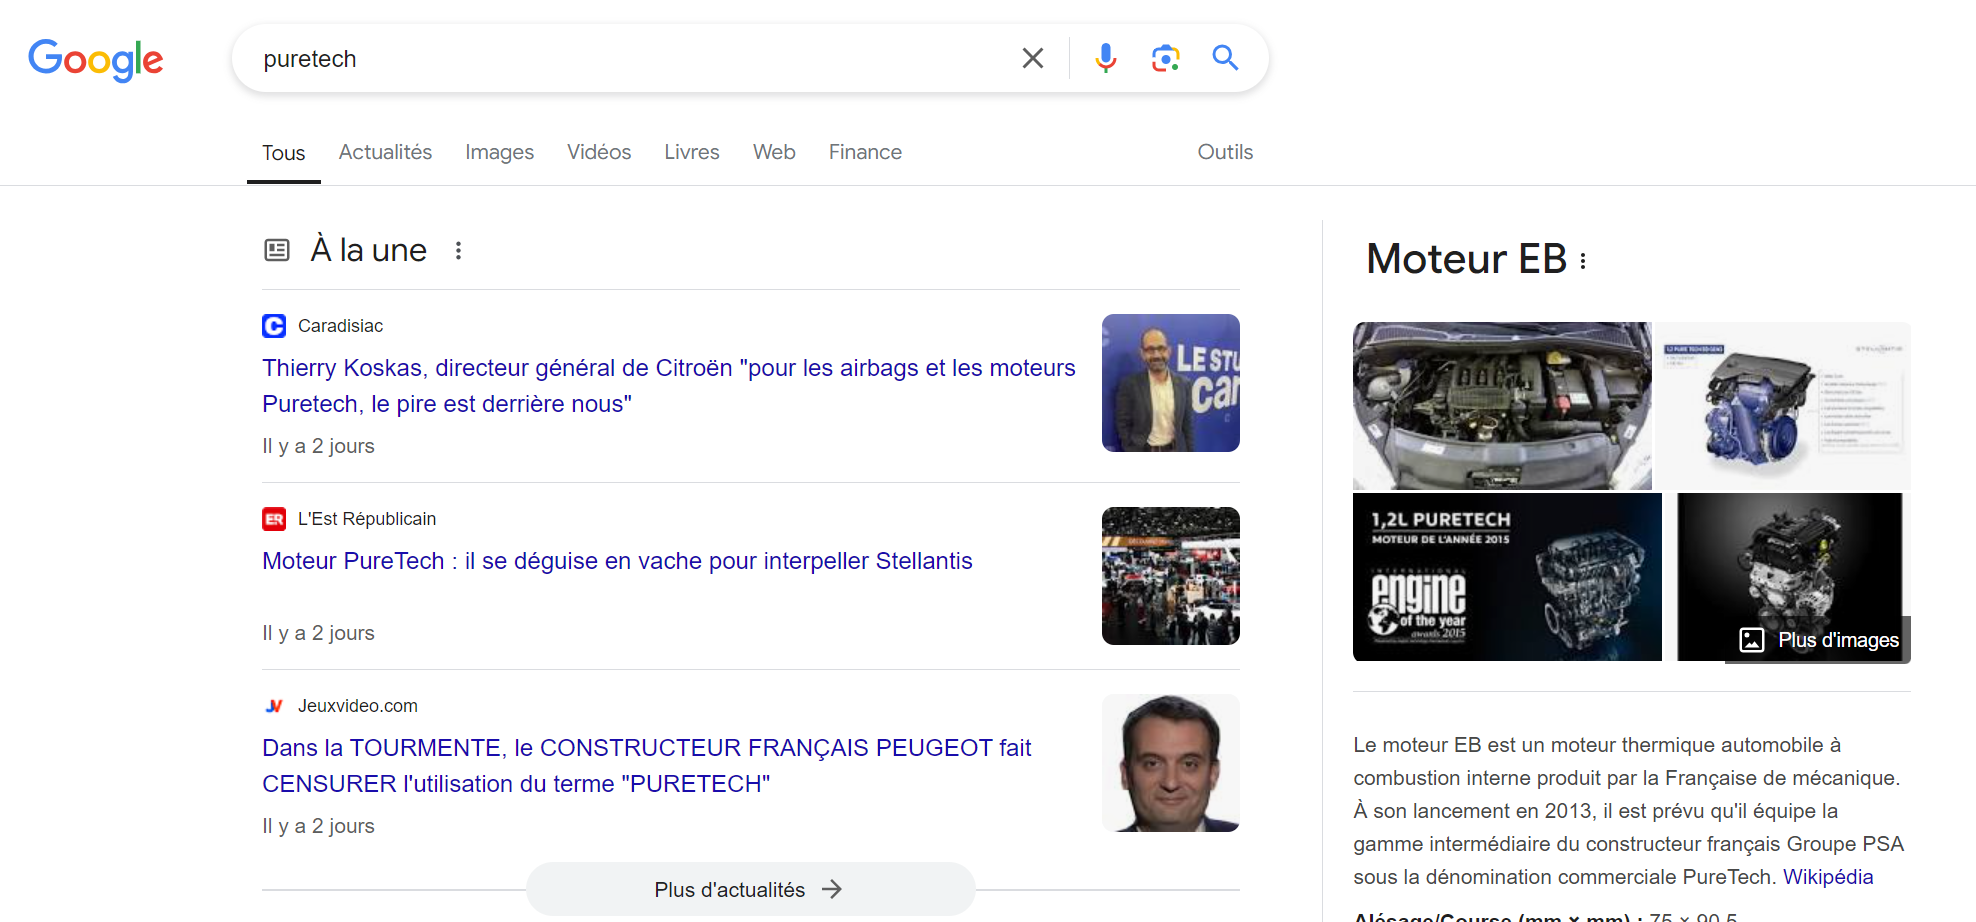Click the Google logo
This screenshot has width=1976, height=922.
(96, 60)
